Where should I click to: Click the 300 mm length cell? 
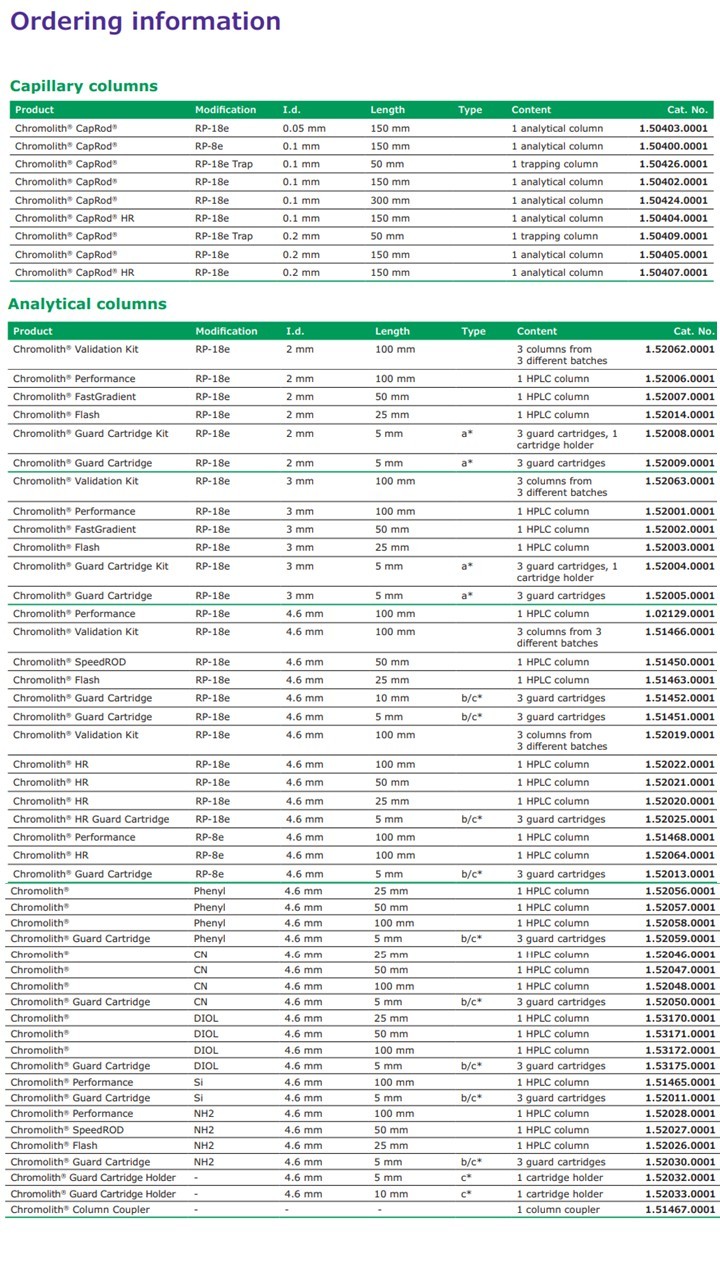point(388,200)
